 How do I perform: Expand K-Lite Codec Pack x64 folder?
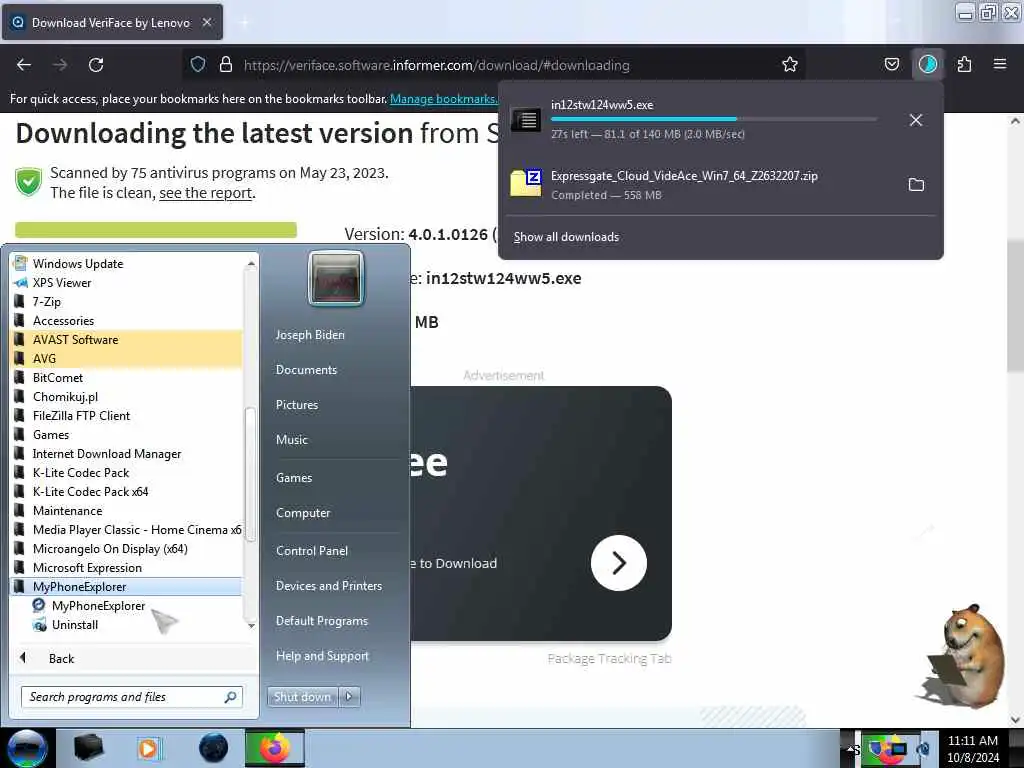tap(90, 491)
